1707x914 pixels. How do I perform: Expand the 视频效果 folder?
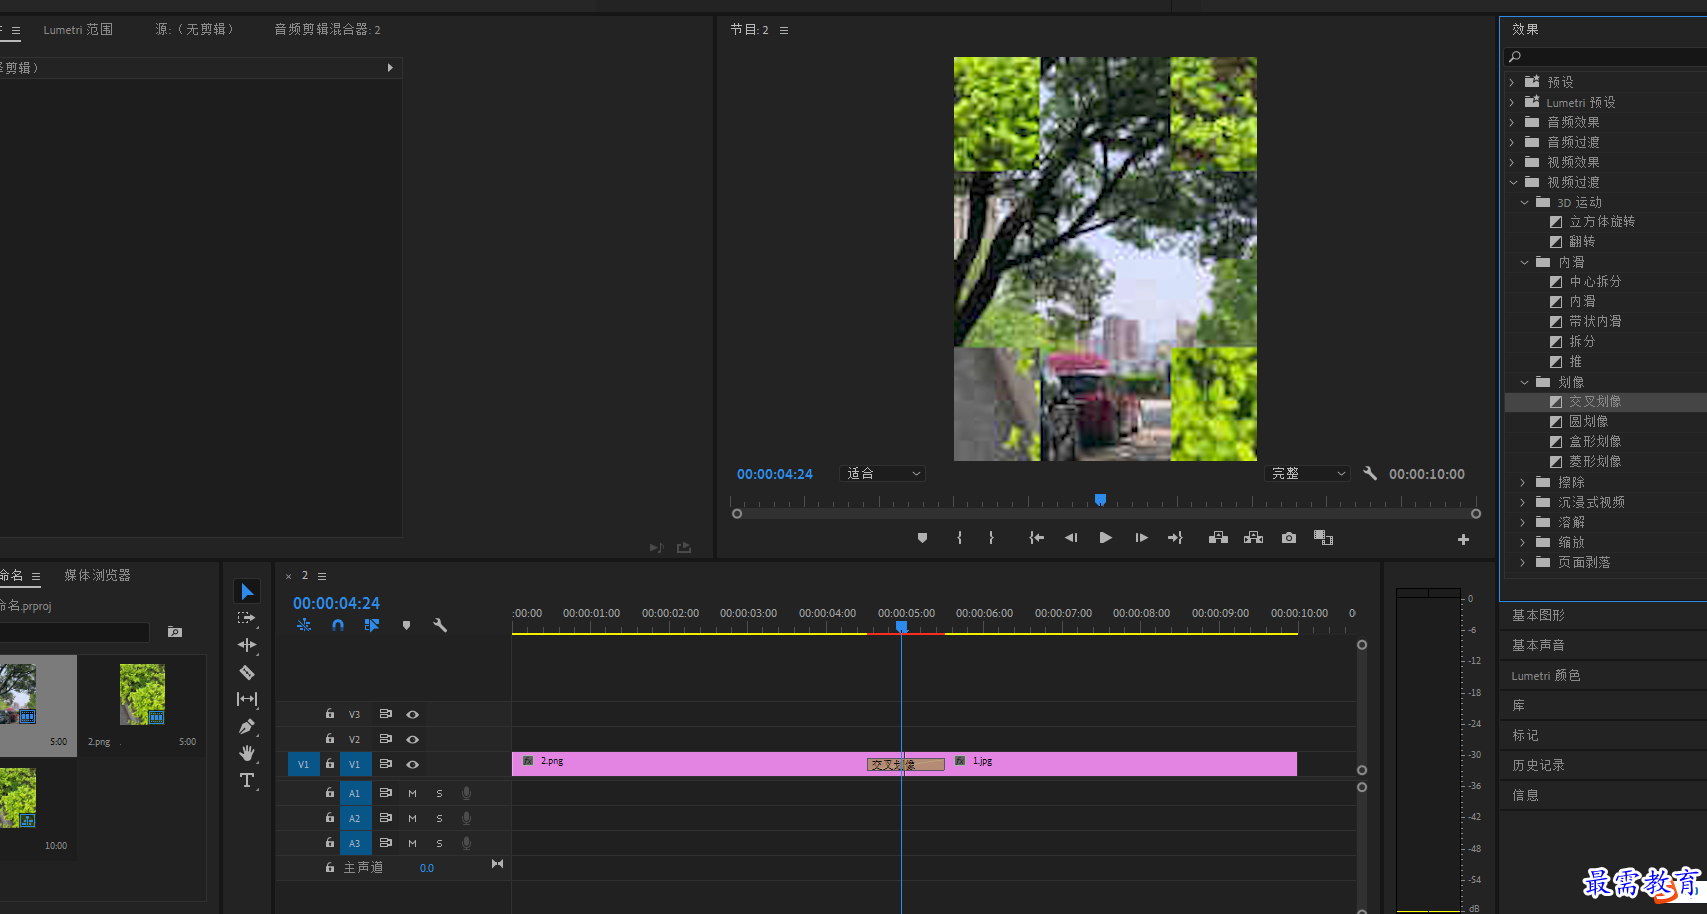tap(1512, 162)
